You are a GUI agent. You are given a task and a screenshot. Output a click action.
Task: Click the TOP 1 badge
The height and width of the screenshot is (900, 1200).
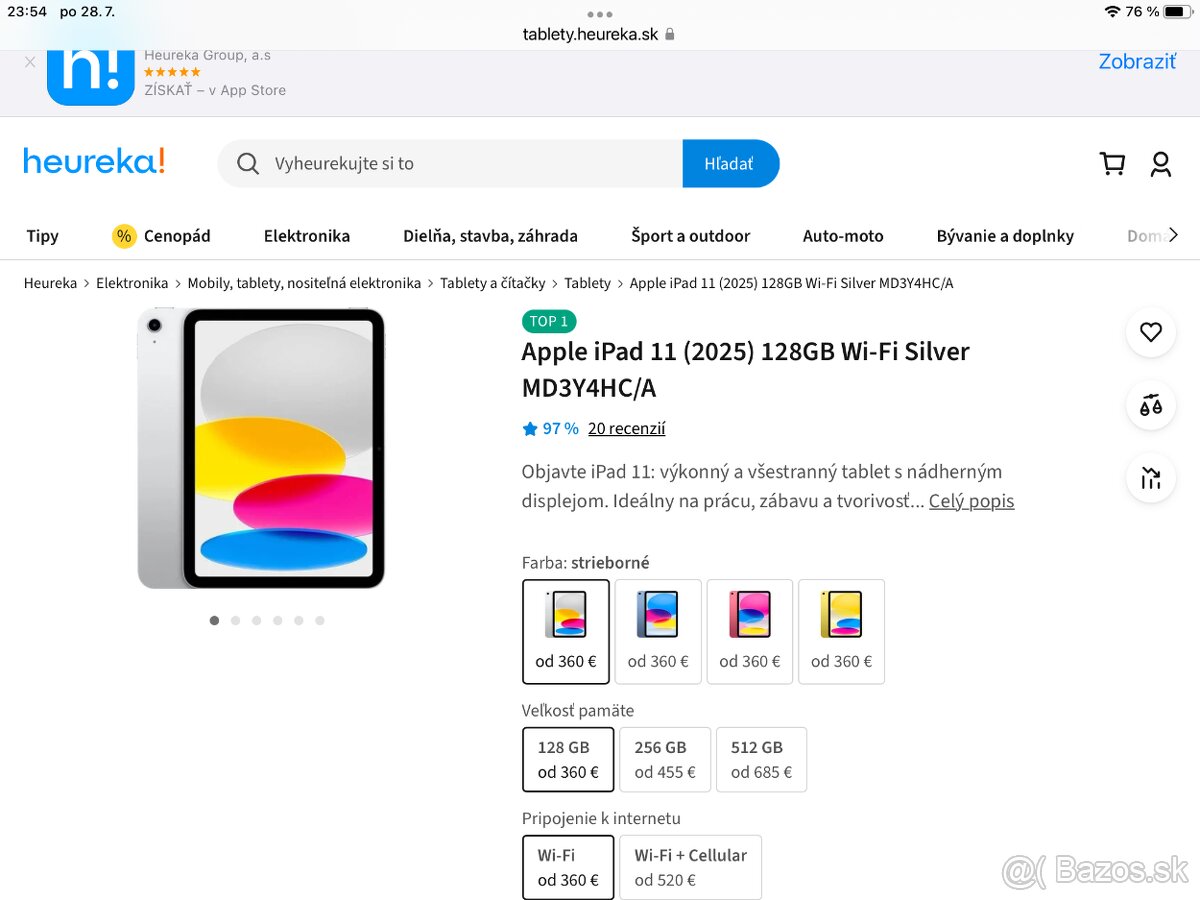tap(549, 321)
